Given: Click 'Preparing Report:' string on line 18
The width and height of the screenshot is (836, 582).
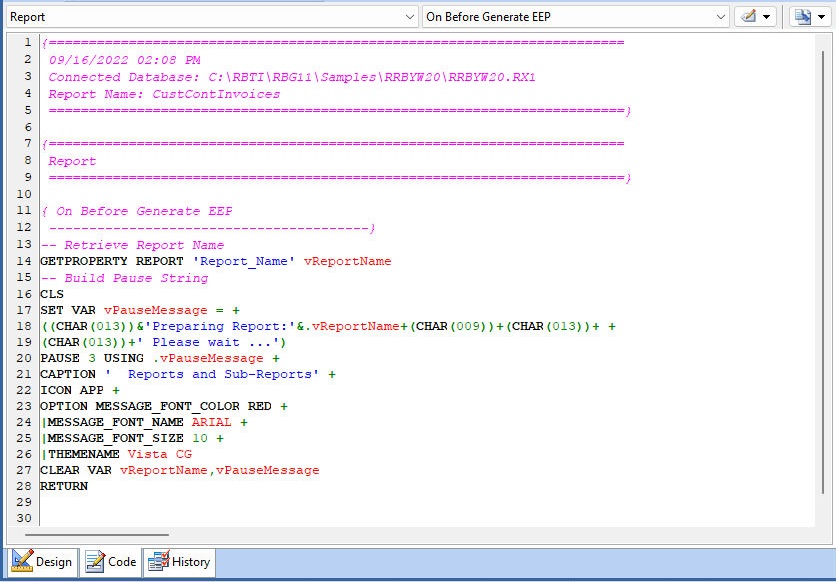Looking at the screenshot, I should click(x=220, y=326).
